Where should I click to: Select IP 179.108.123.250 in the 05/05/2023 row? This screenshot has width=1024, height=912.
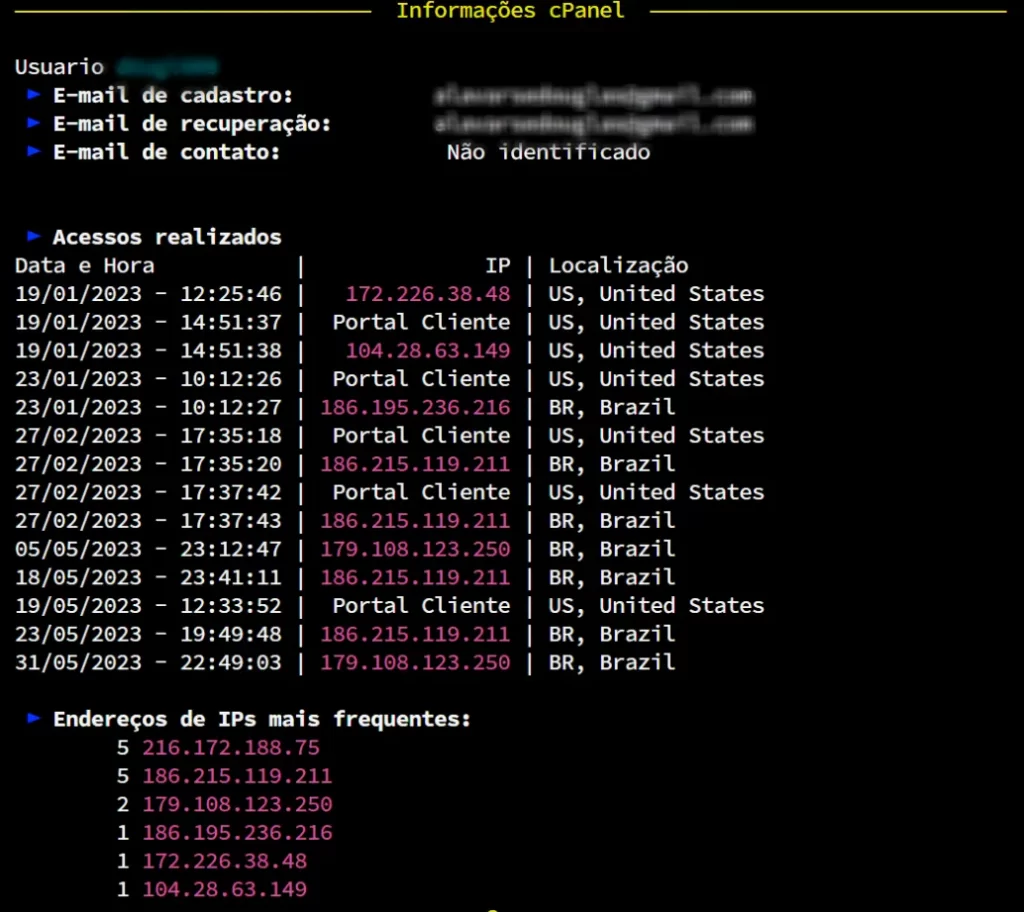point(415,549)
